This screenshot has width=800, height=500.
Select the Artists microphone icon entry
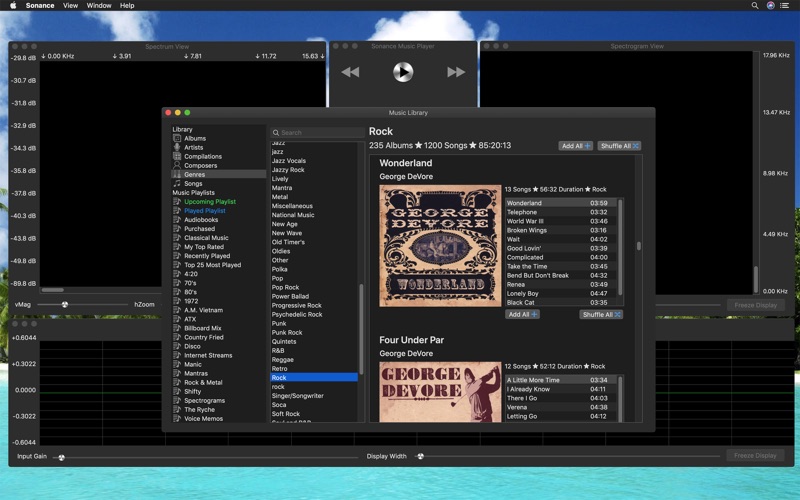click(177, 147)
